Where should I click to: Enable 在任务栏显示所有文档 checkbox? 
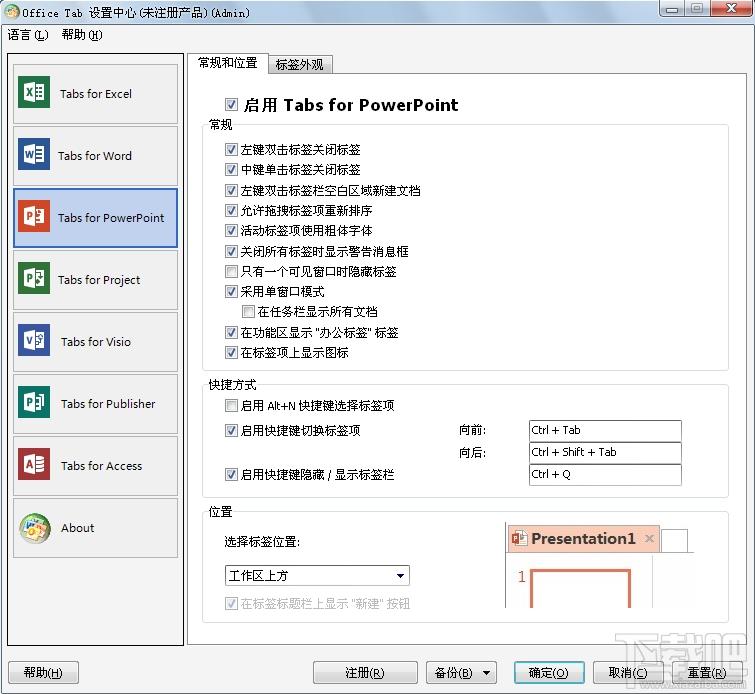pyautogui.click(x=248, y=312)
